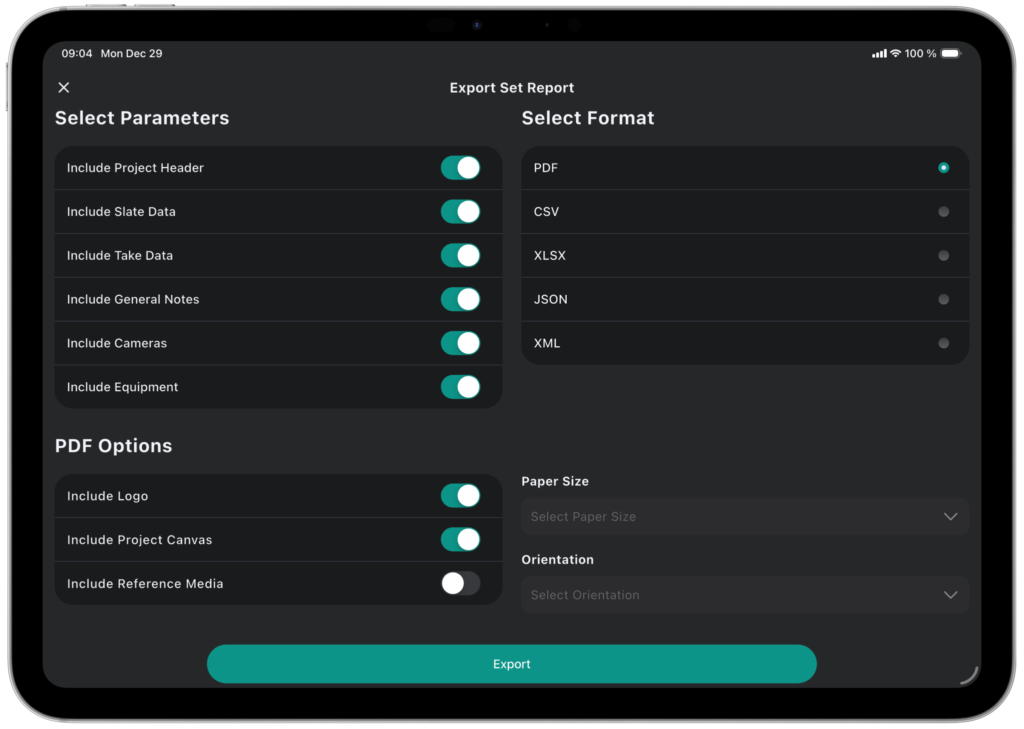This screenshot has width=1024, height=729.
Task: Toggle Include Logo in PDF Options
Action: tap(460, 496)
